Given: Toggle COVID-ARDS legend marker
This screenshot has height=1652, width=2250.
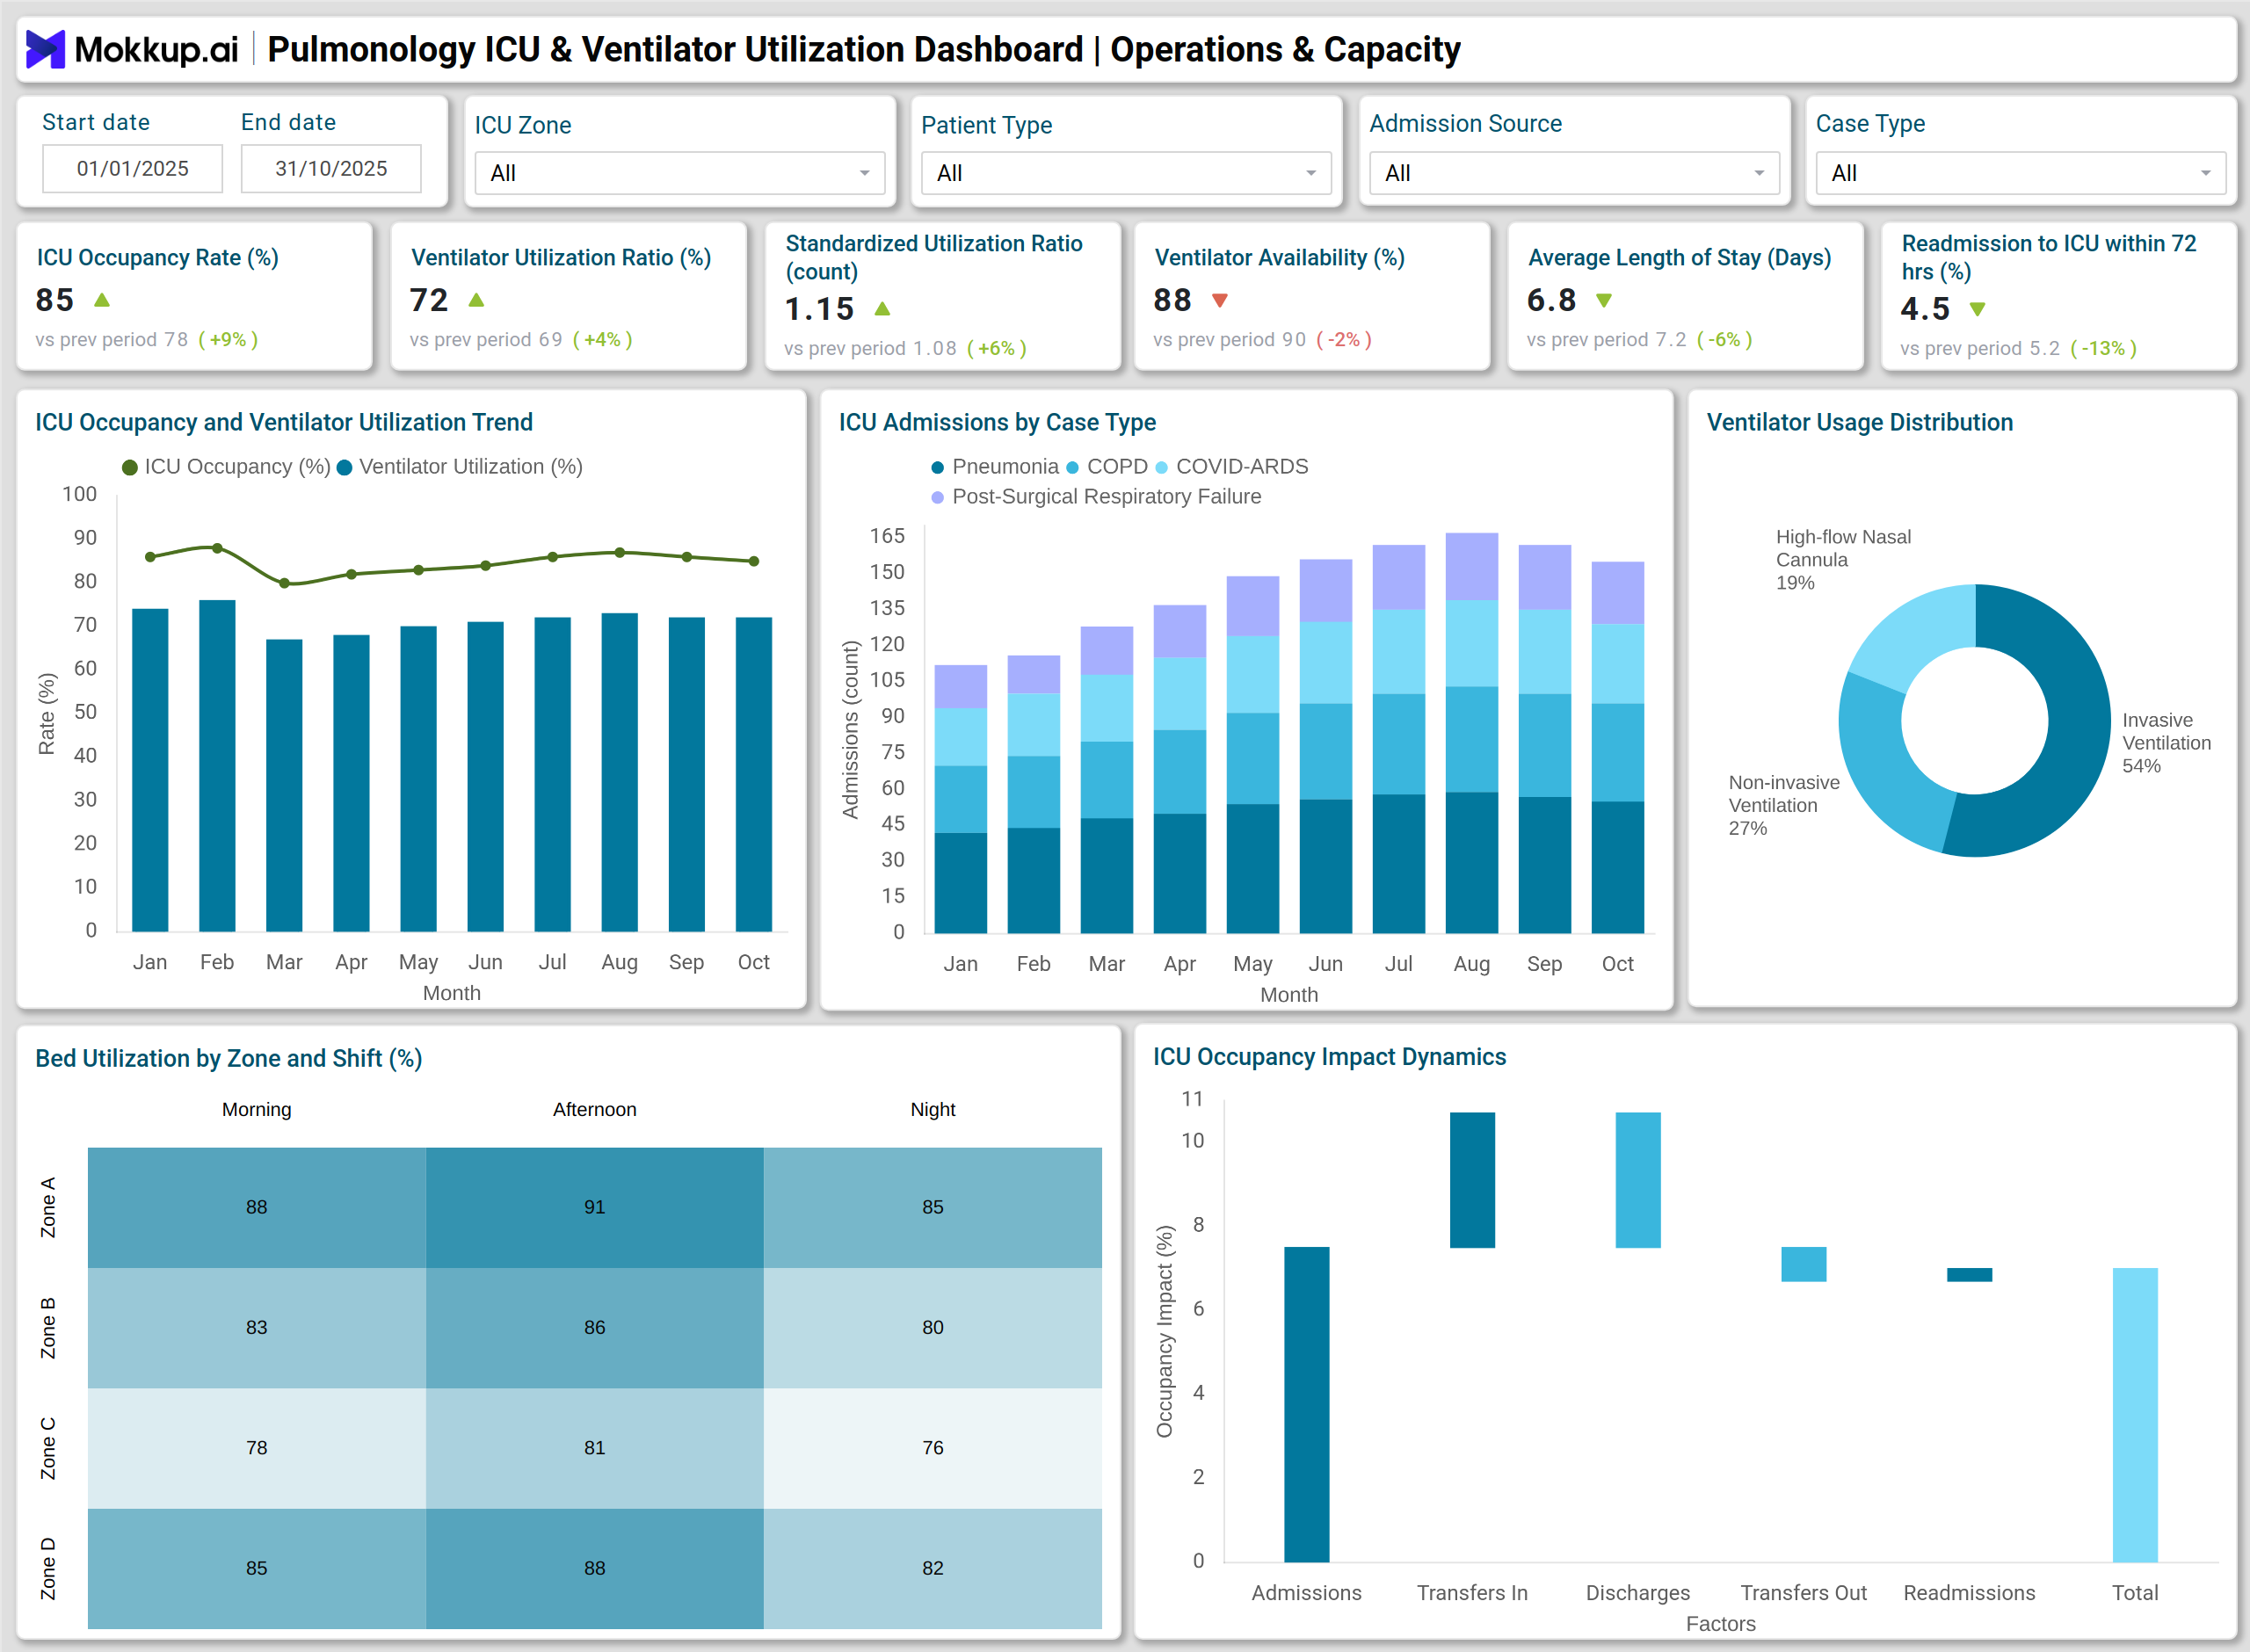Looking at the screenshot, I should (x=1161, y=467).
